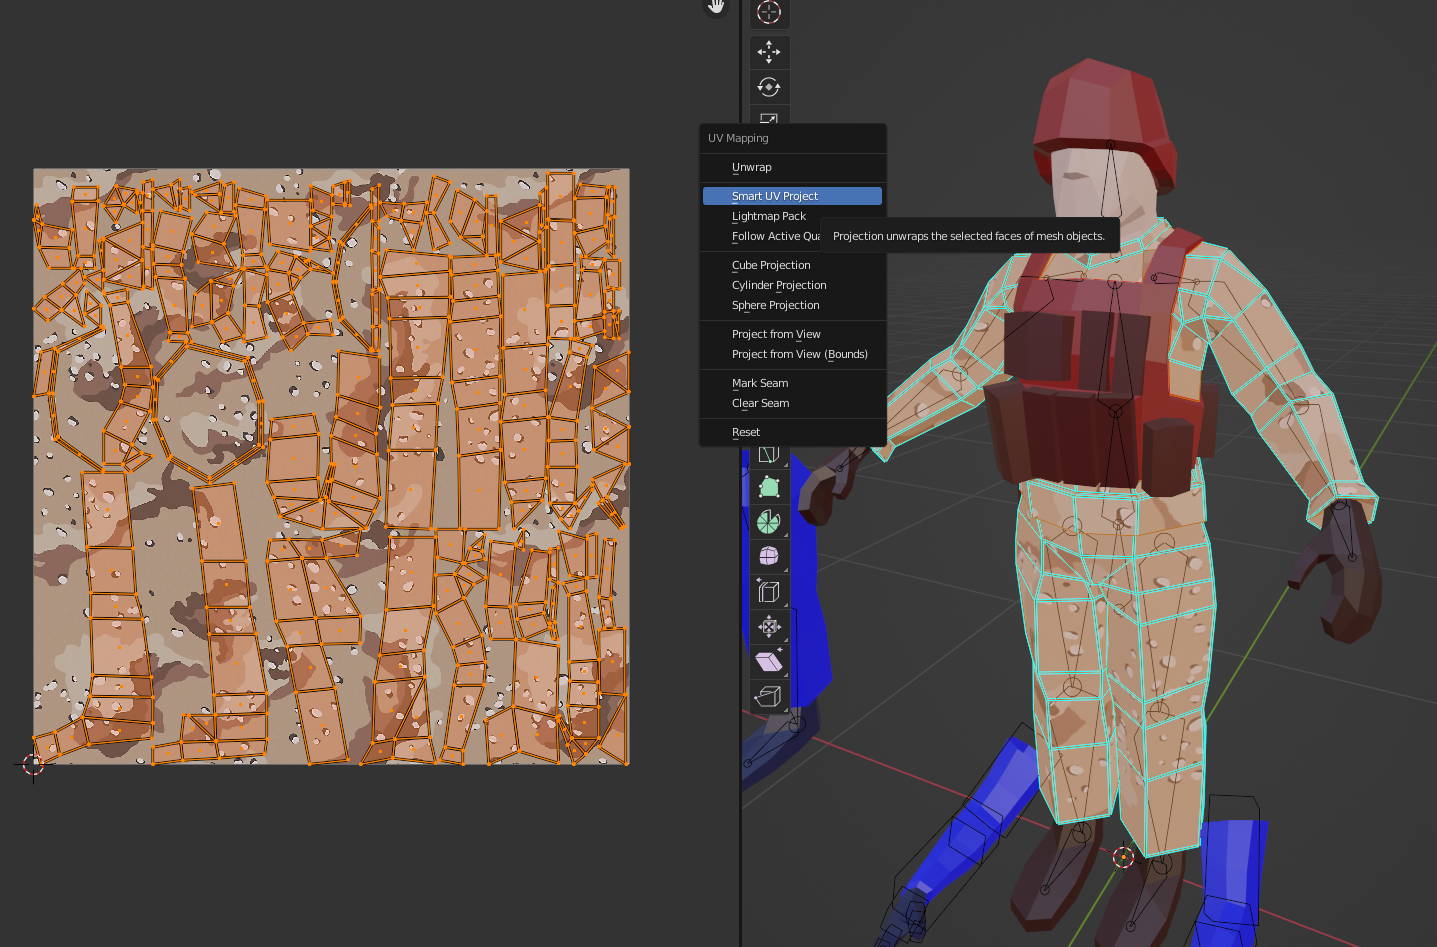
Task: Click the pan hand gizmo icon
Action: (x=716, y=7)
